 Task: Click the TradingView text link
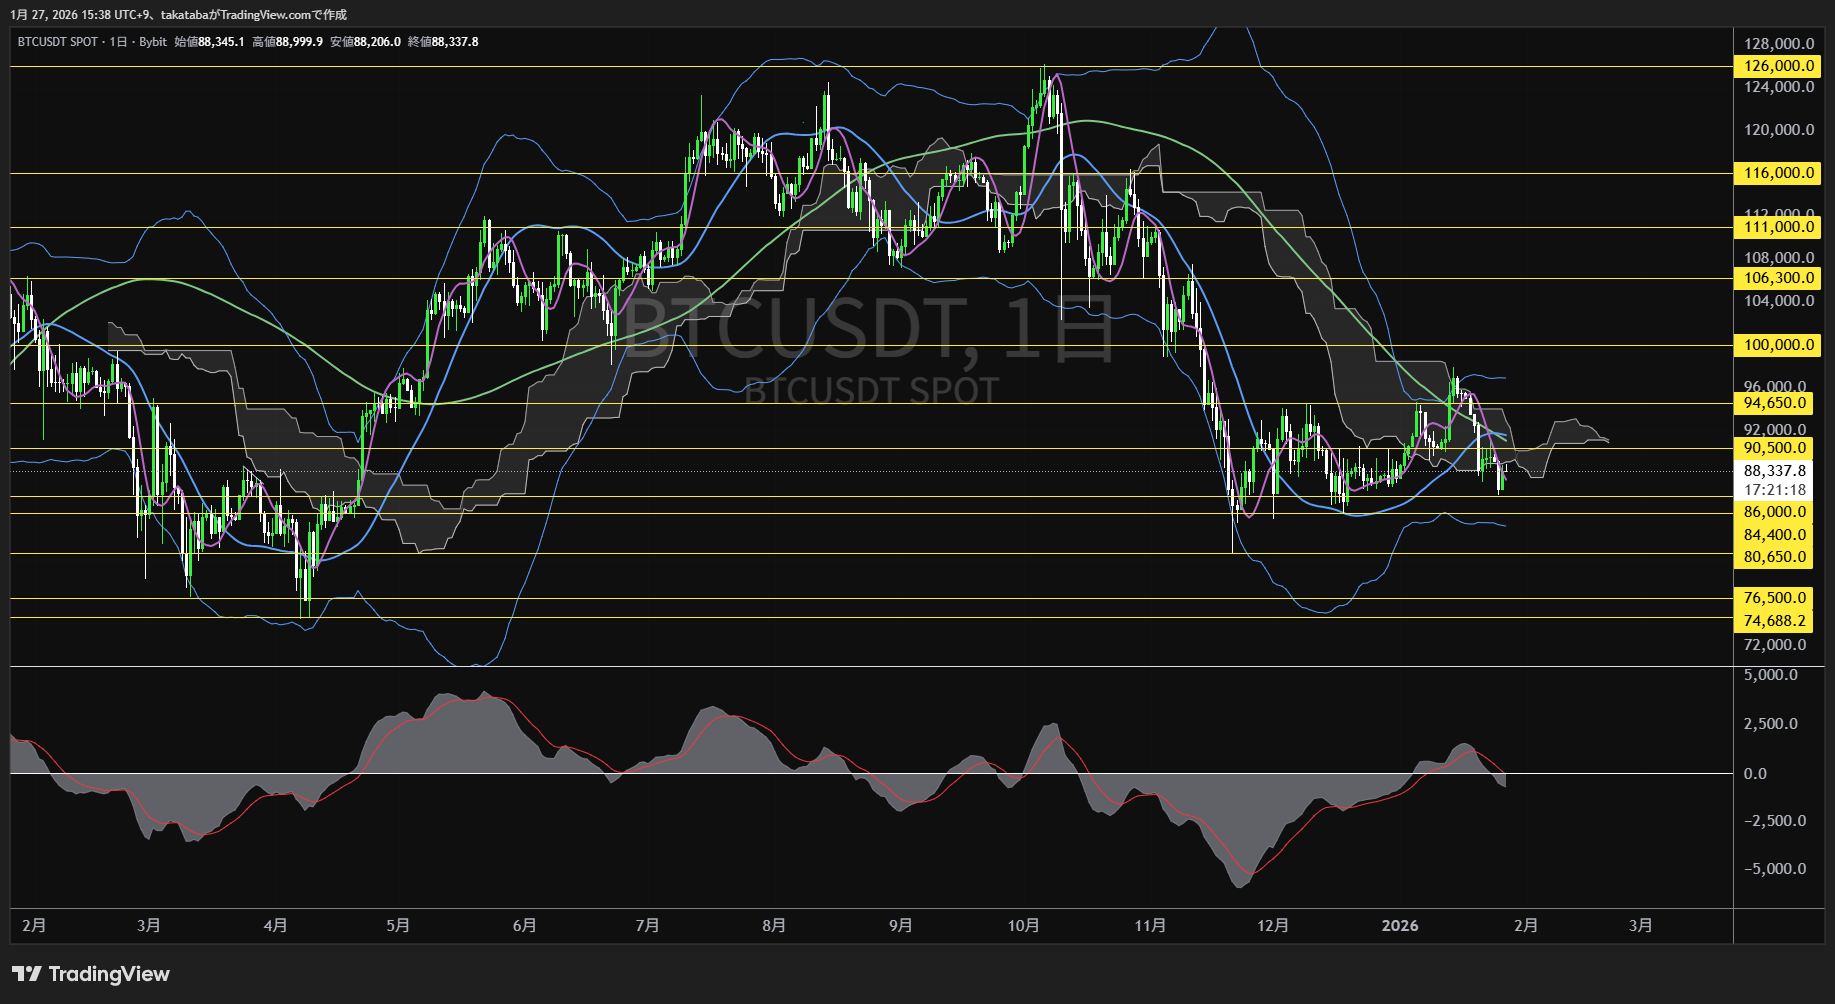click(x=110, y=973)
